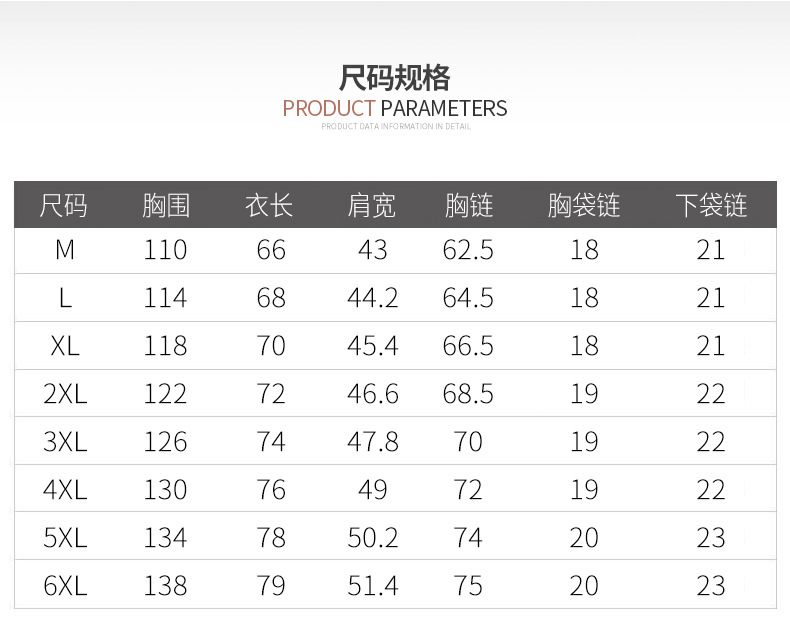The width and height of the screenshot is (790, 624).
Task: Select the 衣长 column header
Action: (270, 206)
